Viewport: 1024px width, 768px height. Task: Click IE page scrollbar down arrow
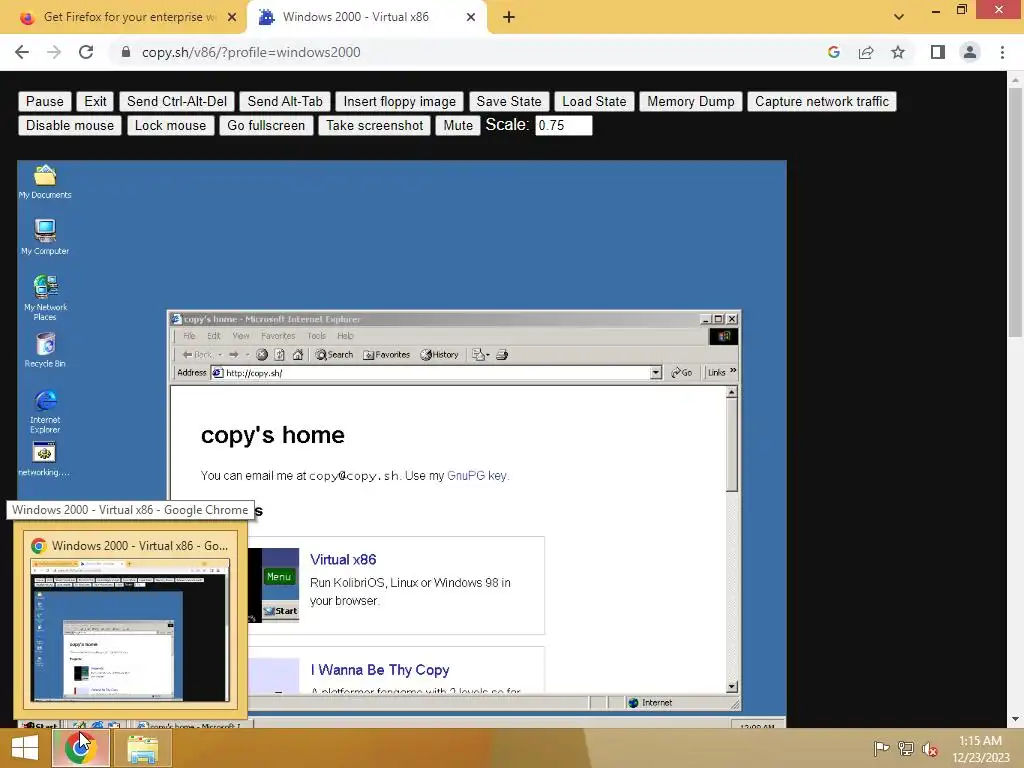(732, 686)
